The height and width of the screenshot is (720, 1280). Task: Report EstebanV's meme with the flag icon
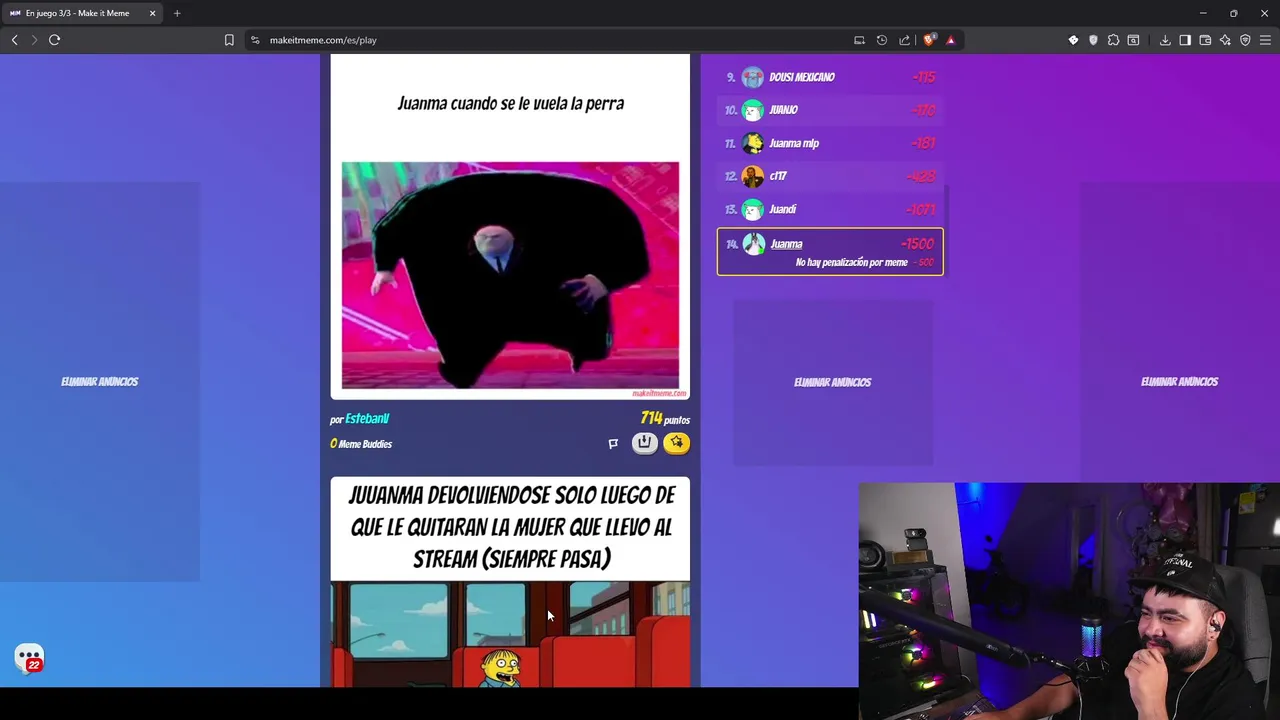click(x=613, y=444)
